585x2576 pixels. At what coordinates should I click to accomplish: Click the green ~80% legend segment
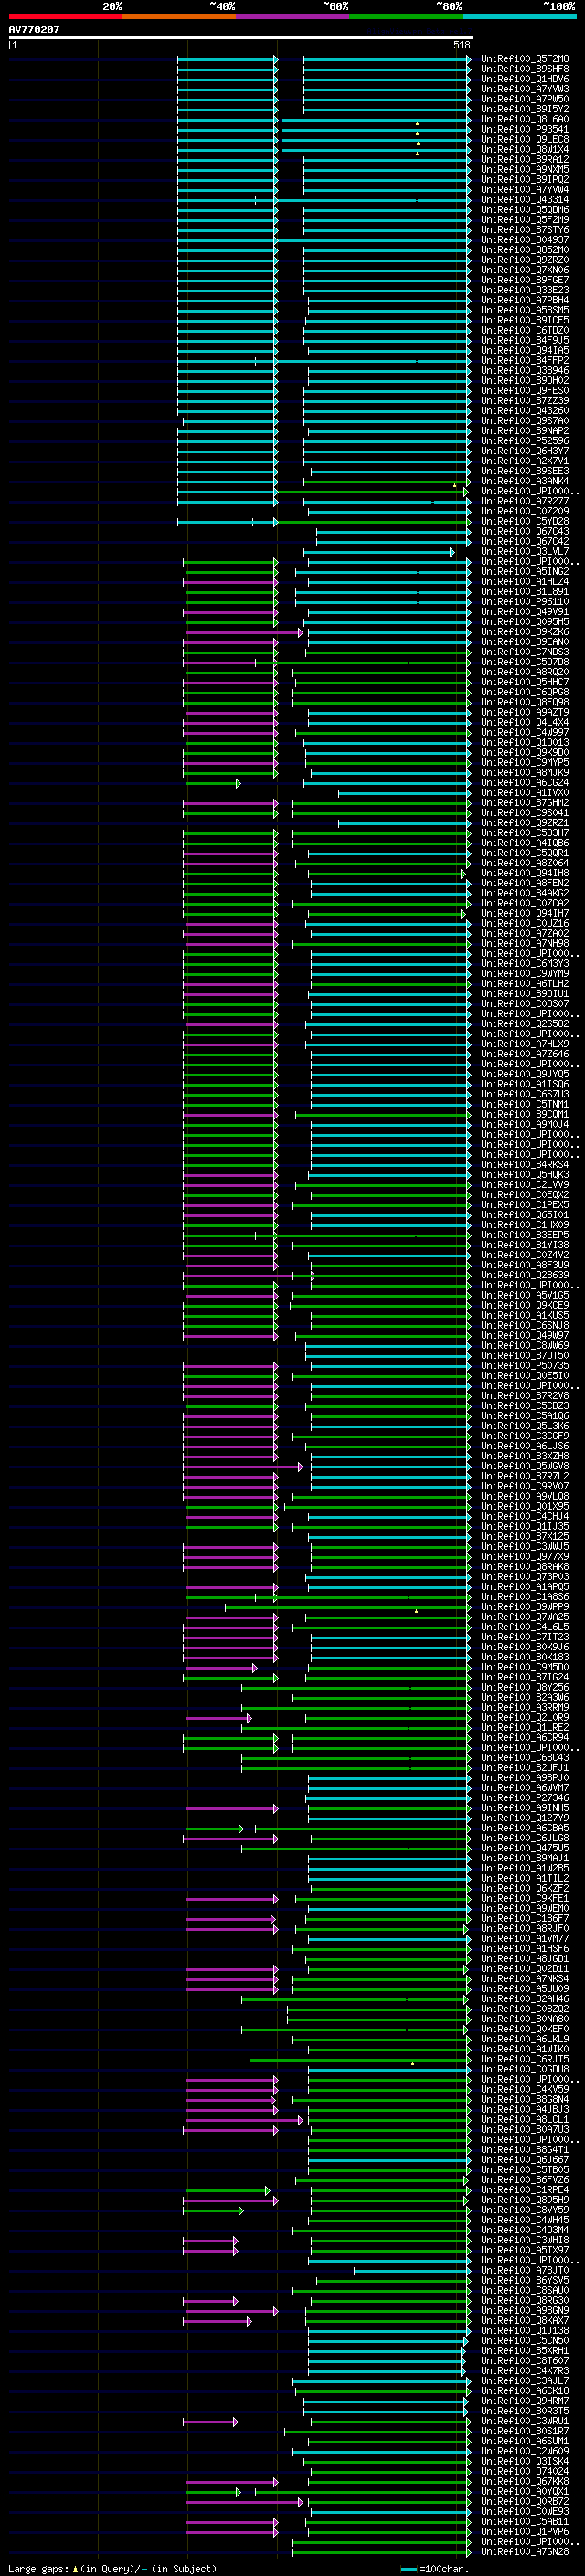406,16
